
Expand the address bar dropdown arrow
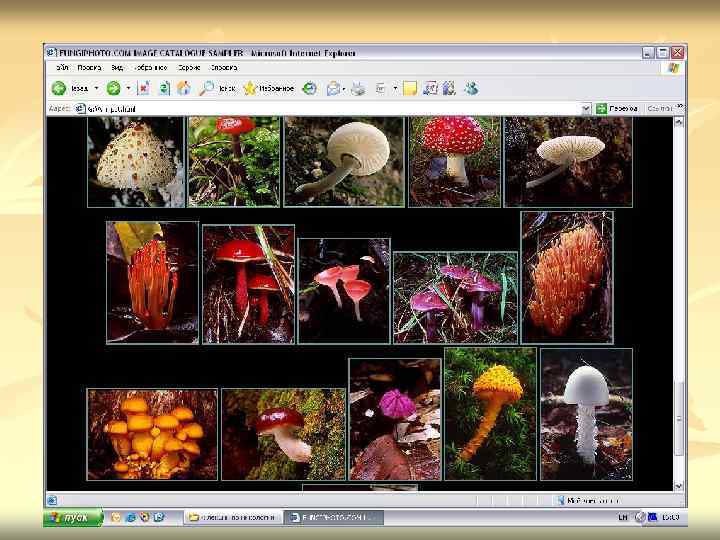tap(587, 107)
